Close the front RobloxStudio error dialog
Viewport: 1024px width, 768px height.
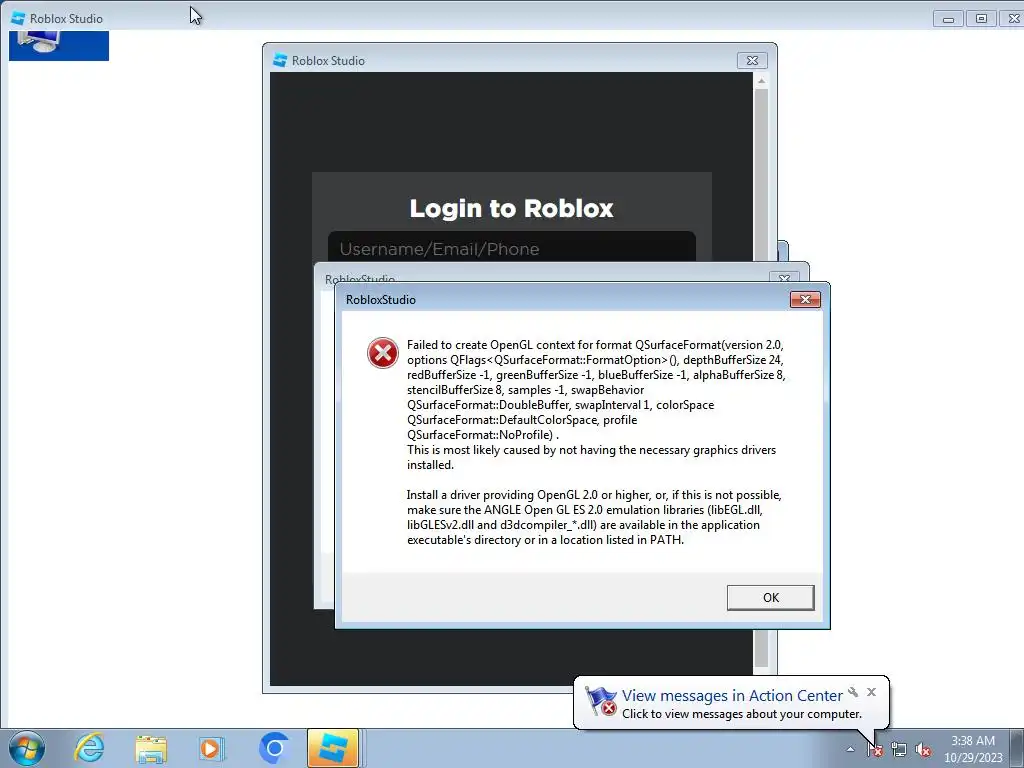805,299
